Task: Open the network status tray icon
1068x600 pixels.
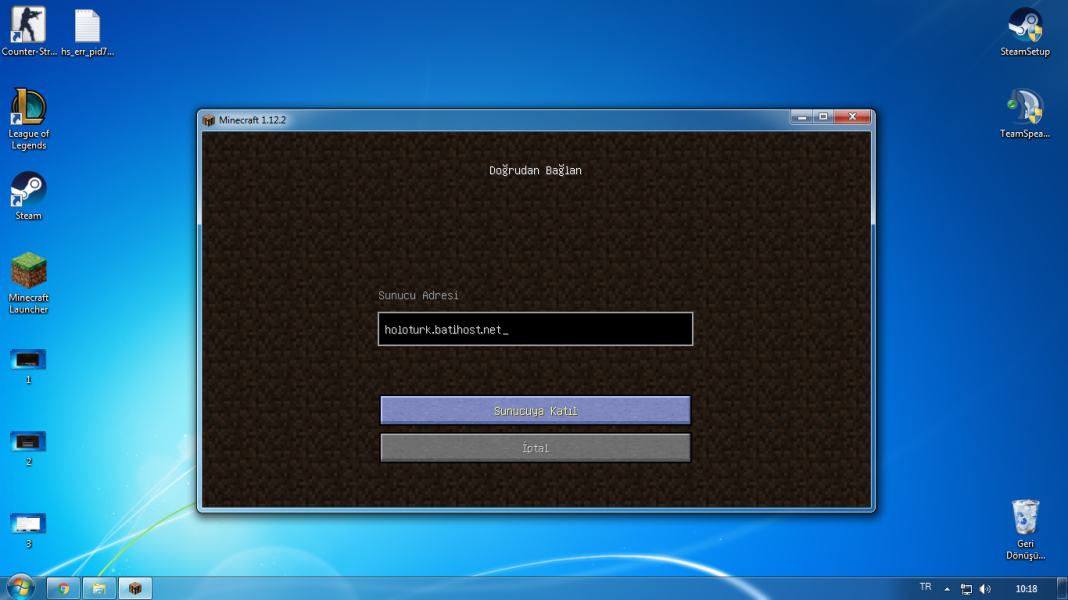Action: click(x=967, y=589)
